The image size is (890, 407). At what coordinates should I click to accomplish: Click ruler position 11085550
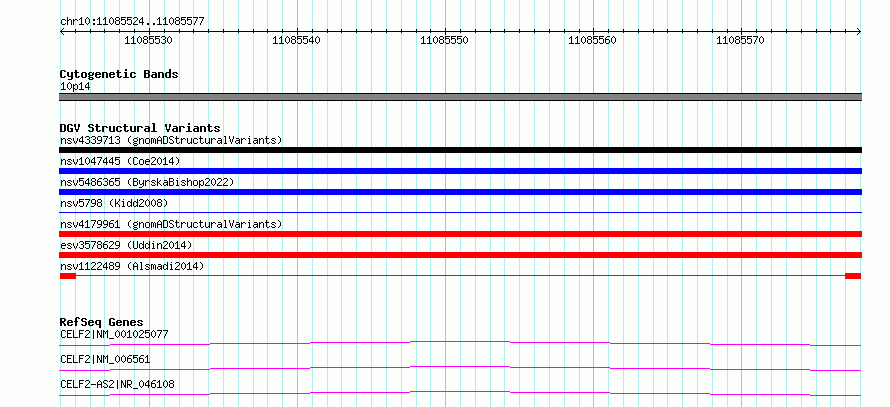point(444,40)
